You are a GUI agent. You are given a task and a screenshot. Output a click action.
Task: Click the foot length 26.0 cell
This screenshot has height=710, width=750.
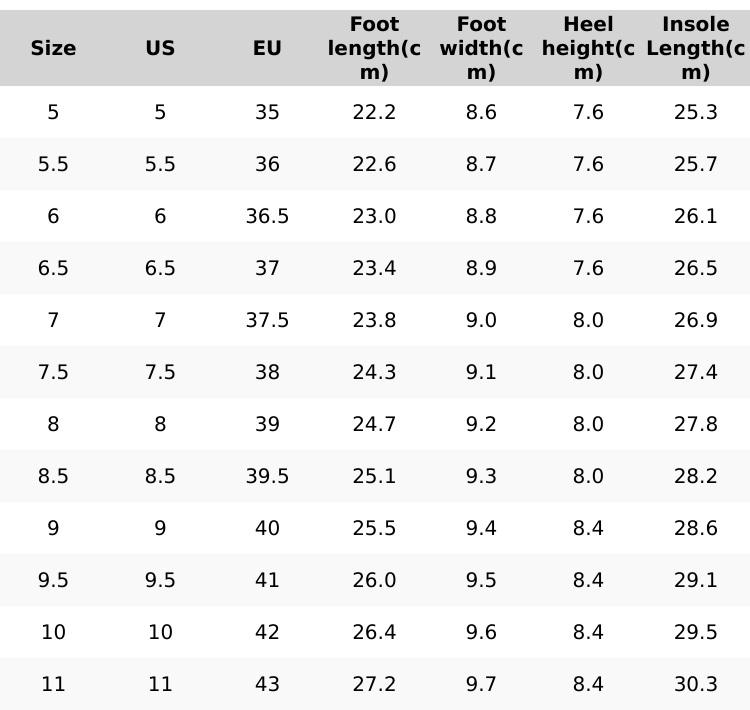(x=374, y=580)
